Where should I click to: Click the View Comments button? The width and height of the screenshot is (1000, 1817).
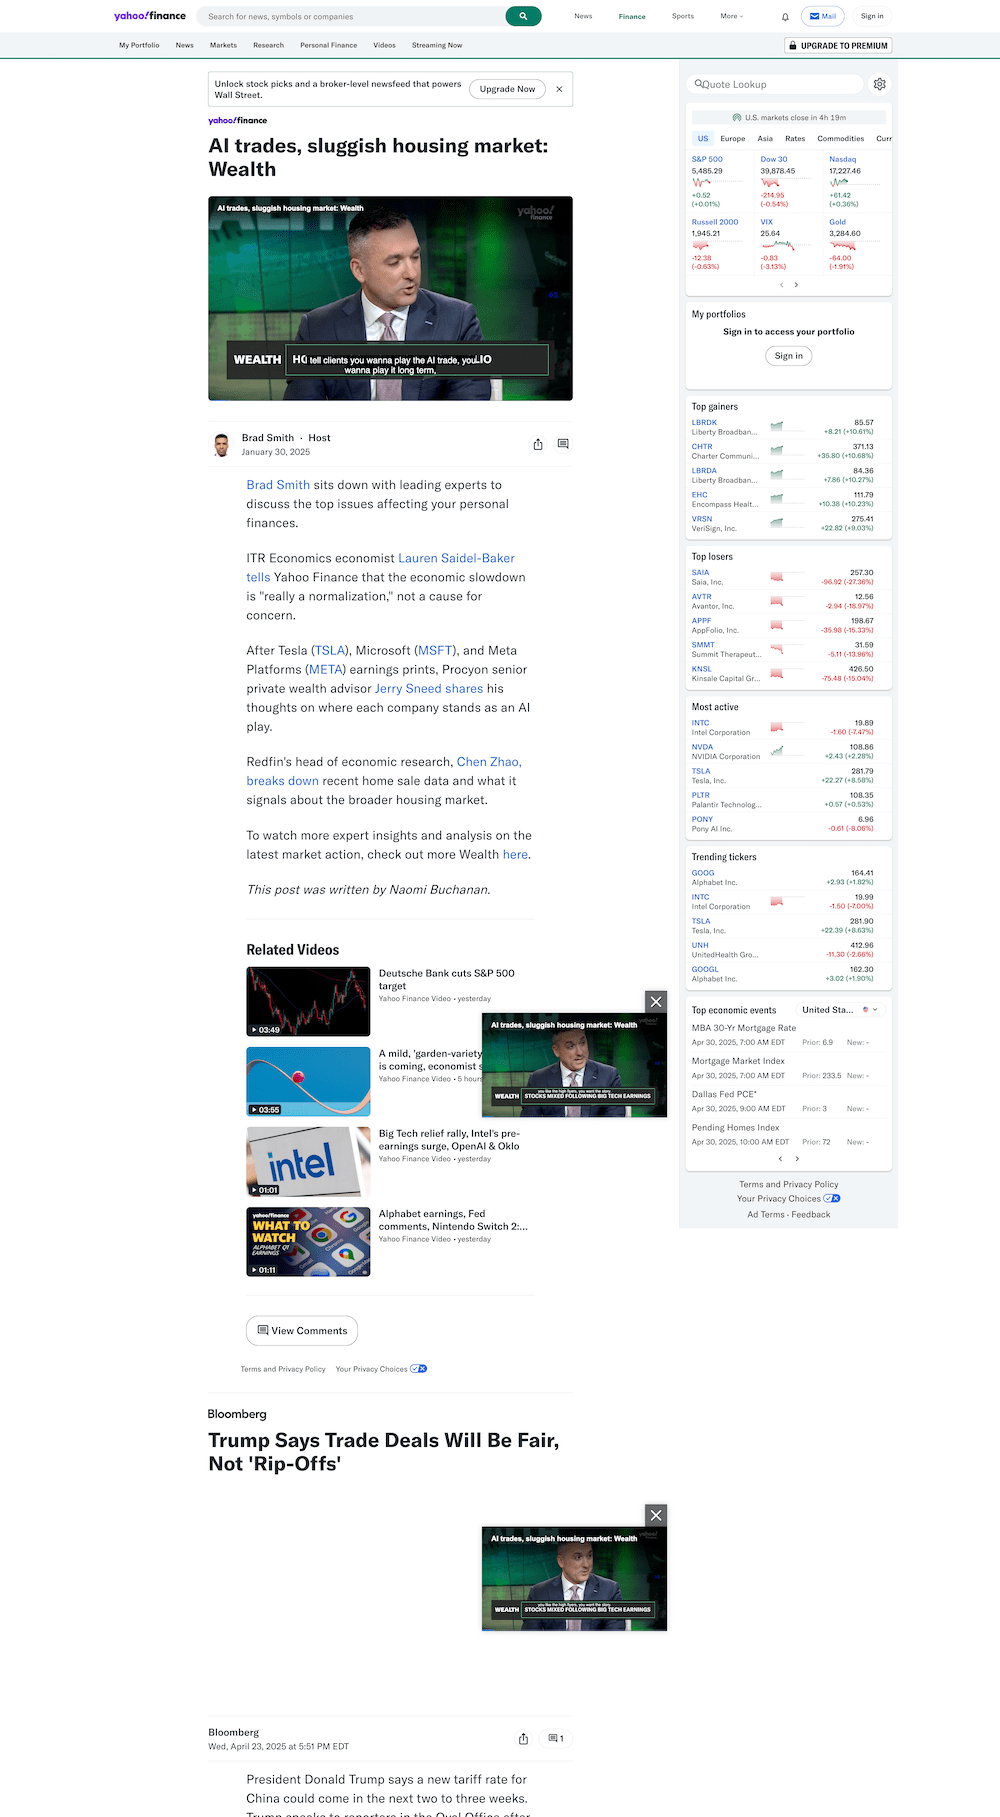point(302,1331)
